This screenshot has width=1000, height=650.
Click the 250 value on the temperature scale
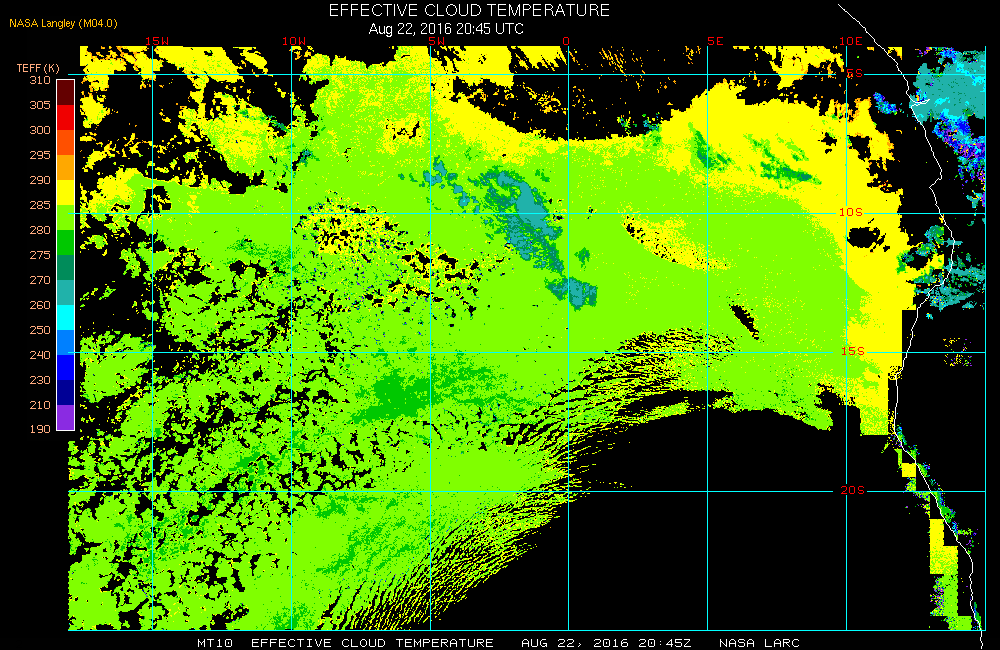[x=40, y=330]
